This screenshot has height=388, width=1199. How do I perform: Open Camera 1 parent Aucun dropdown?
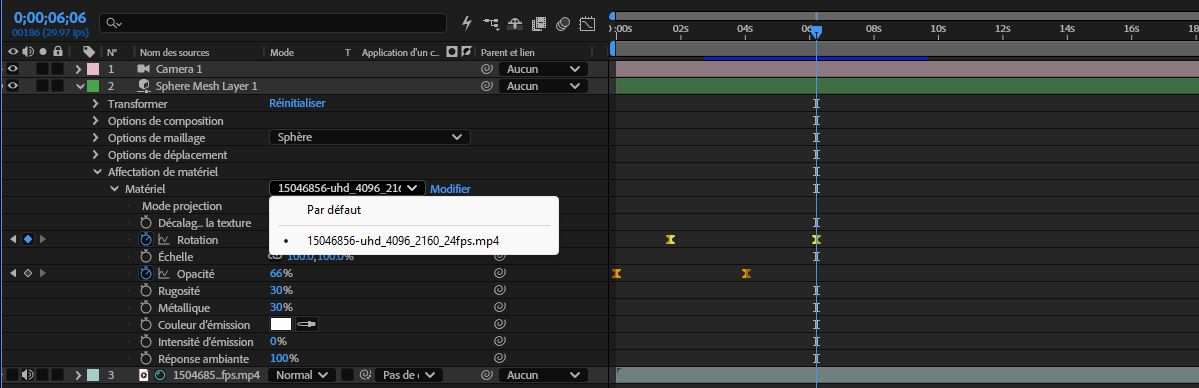coord(543,69)
